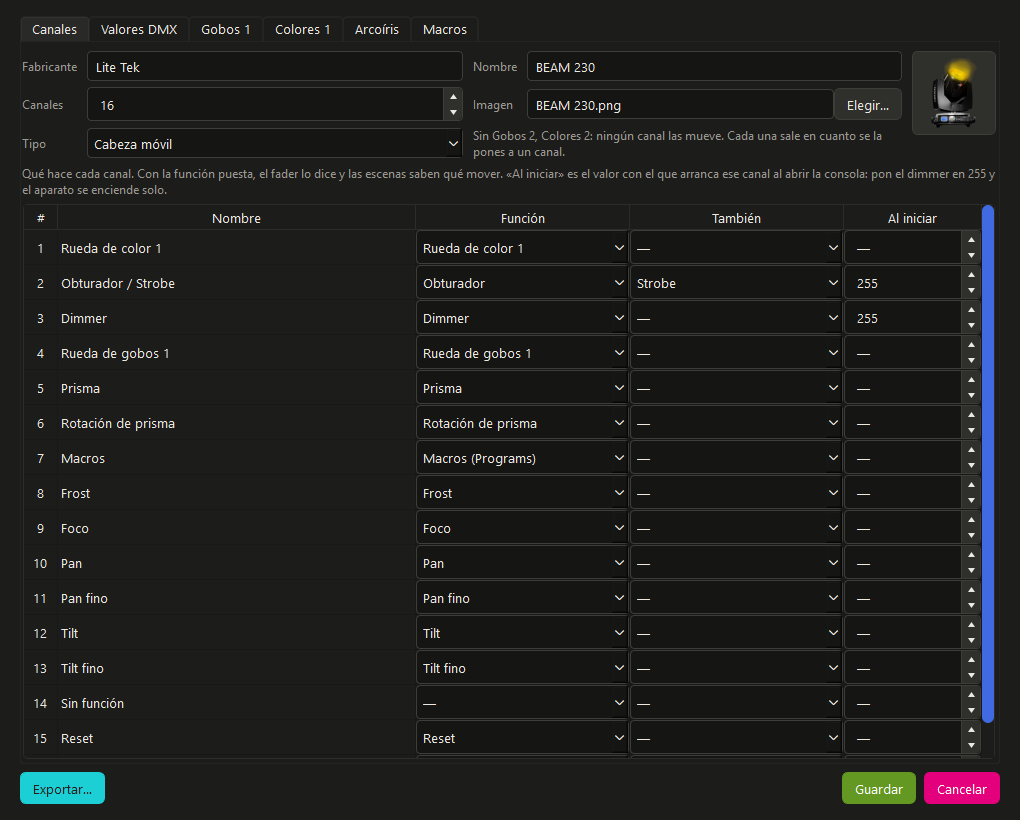The image size is (1020, 820).
Task: Open Función dropdown for Obturador / Strobe row
Action: click(522, 283)
